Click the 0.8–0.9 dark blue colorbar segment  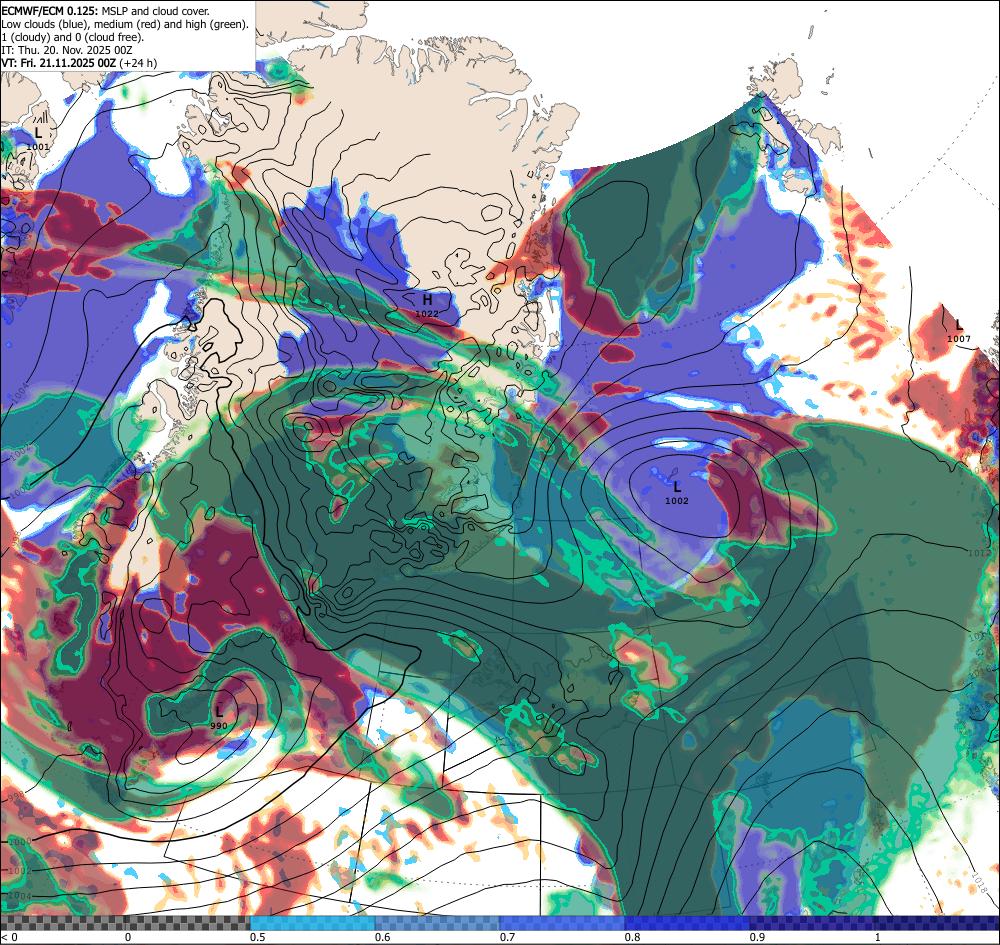[687, 923]
